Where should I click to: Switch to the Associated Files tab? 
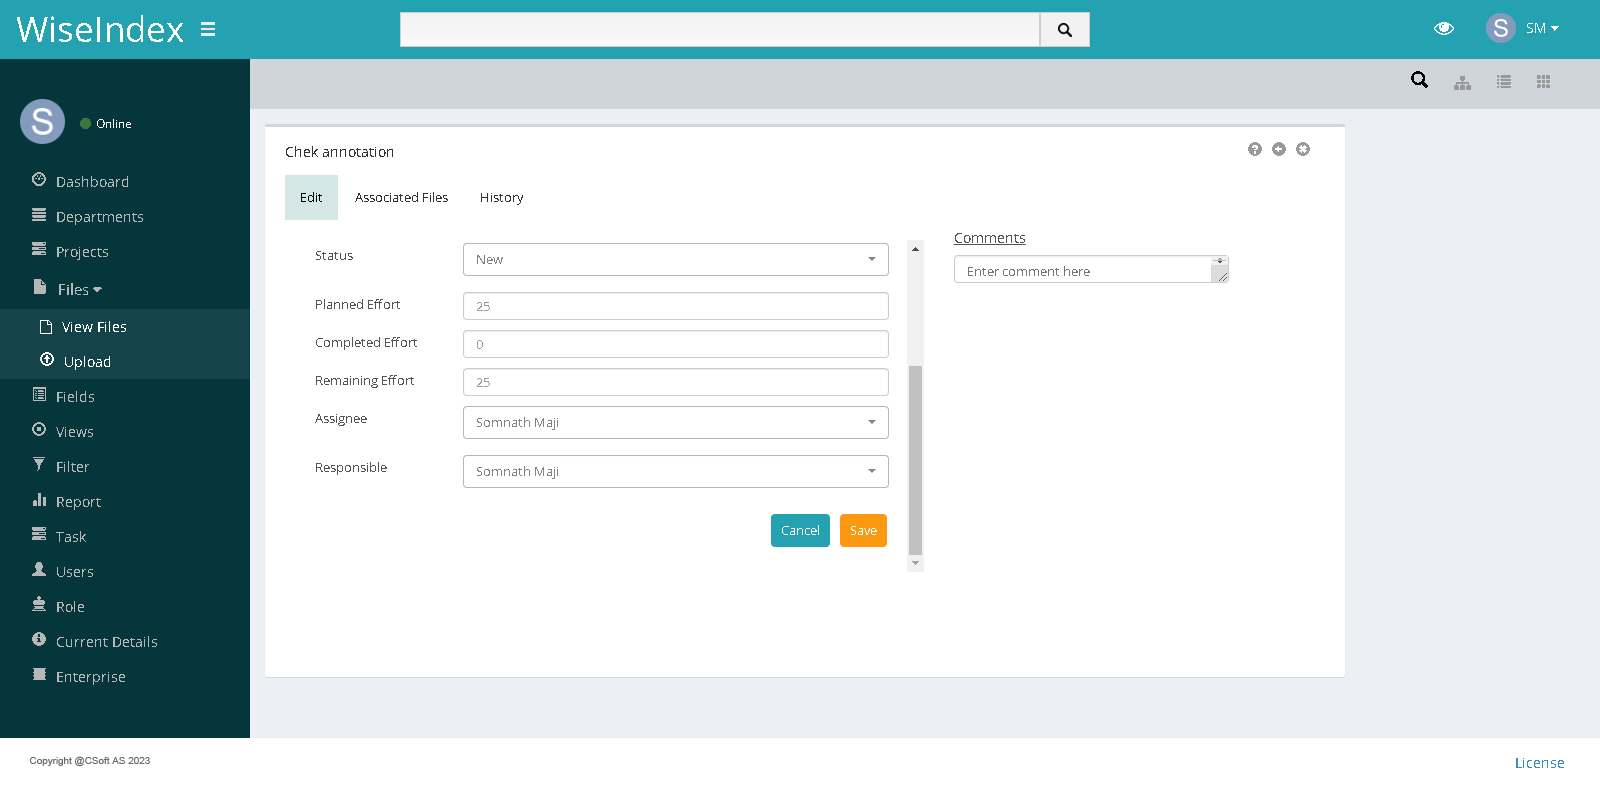[401, 198]
